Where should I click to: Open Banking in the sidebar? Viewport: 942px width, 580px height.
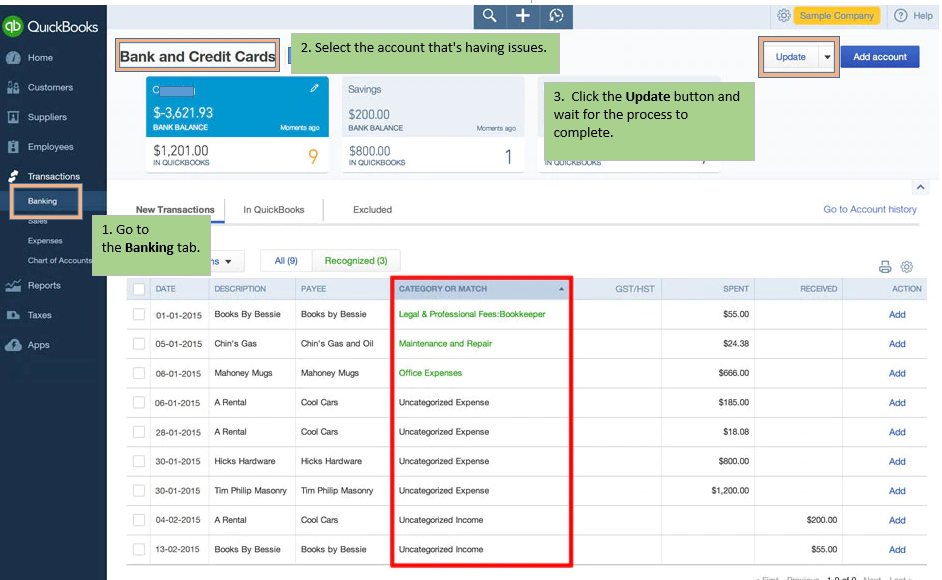[x=43, y=201]
